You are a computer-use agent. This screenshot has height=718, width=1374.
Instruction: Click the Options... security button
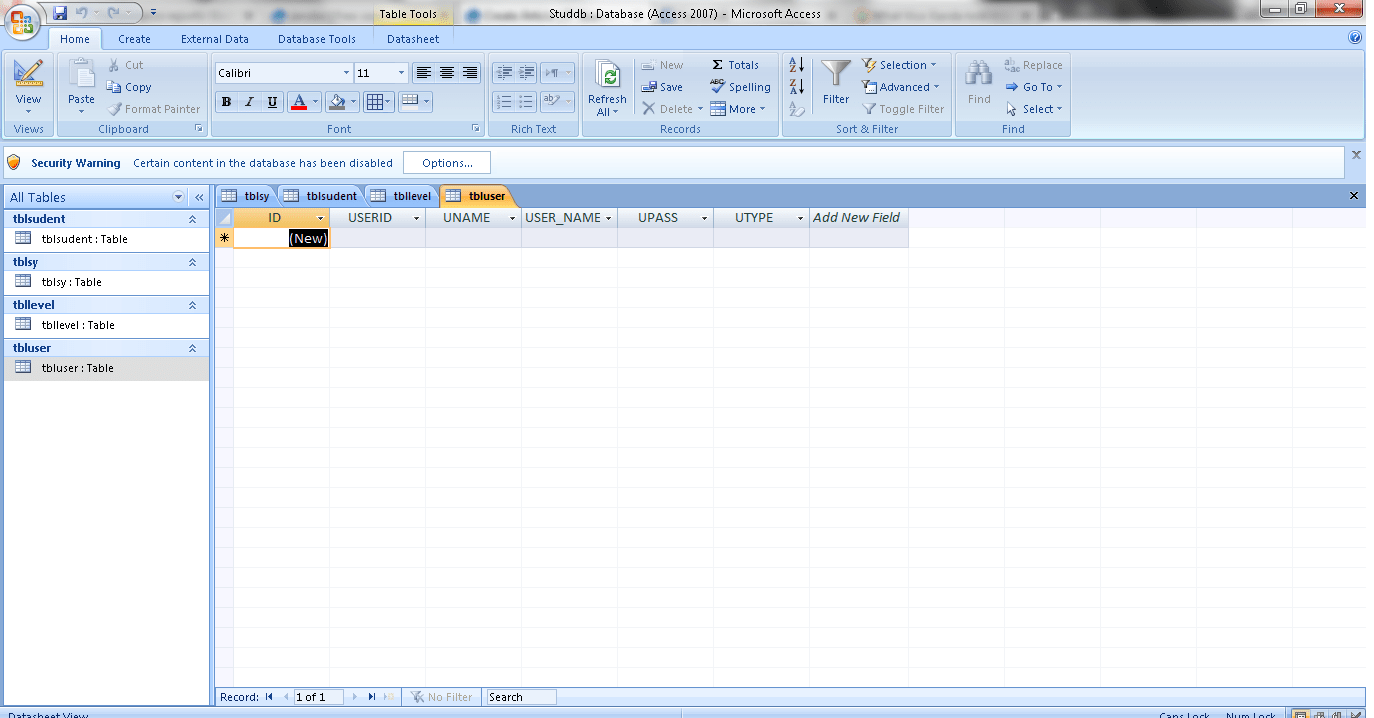click(447, 163)
